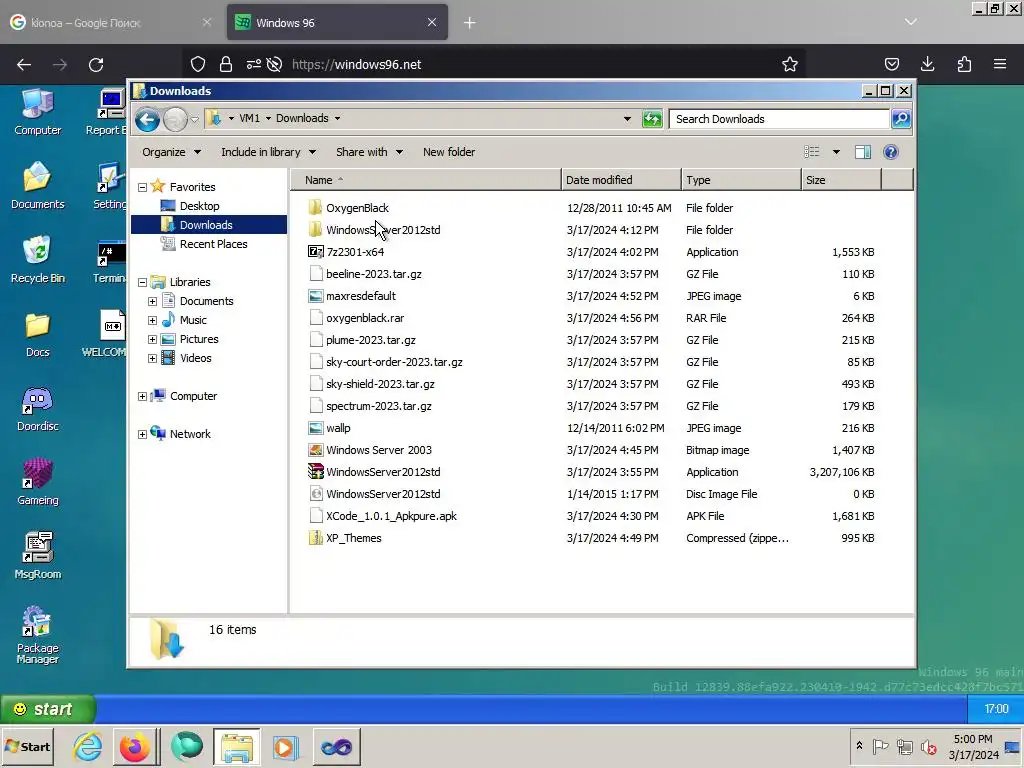Click the change view icon in Explorer toolbar
This screenshot has height=768, width=1024.
(x=812, y=152)
